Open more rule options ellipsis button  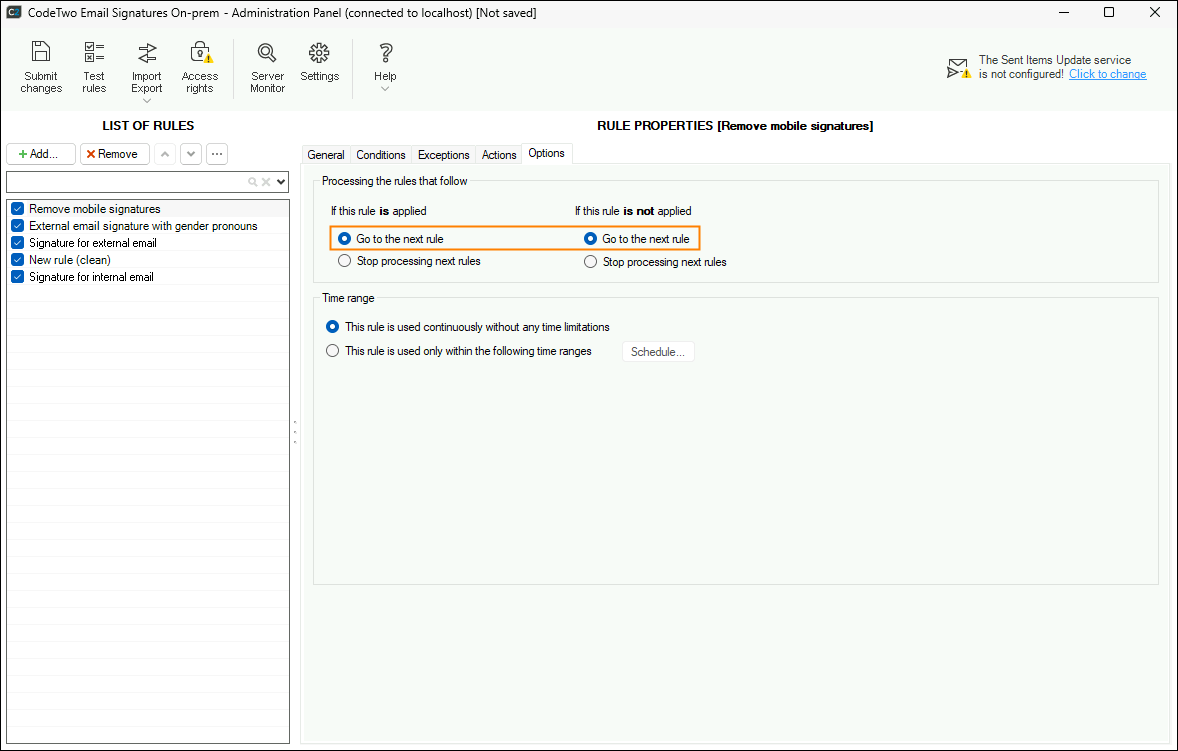click(217, 154)
